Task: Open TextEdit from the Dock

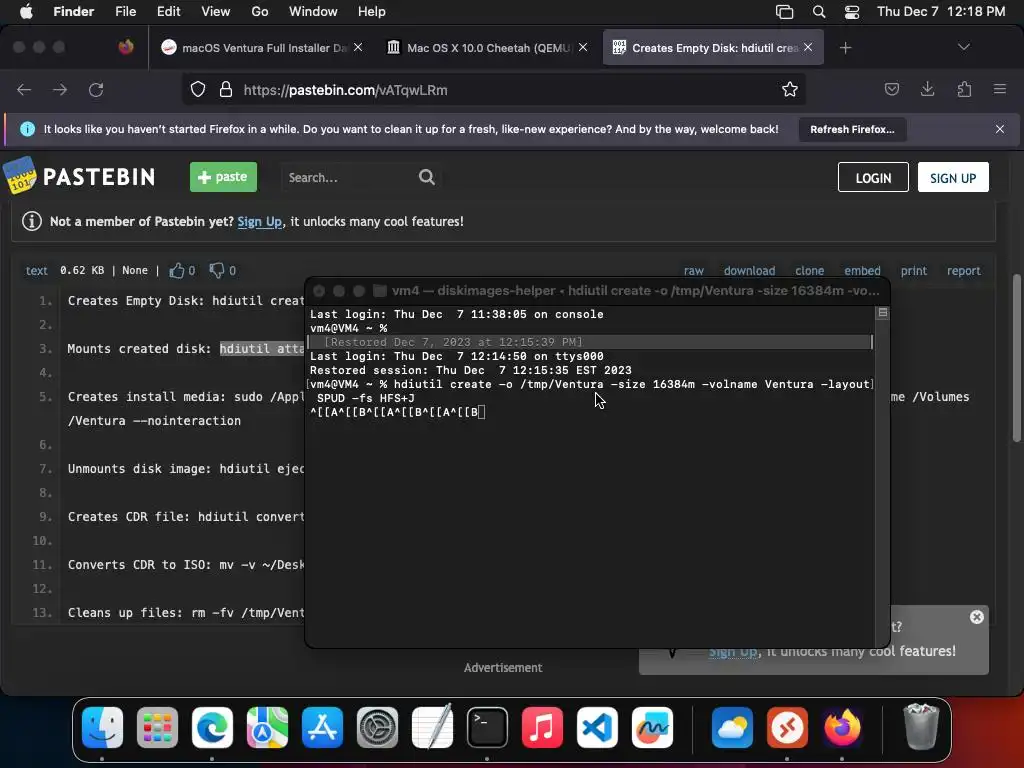Action: point(432,726)
